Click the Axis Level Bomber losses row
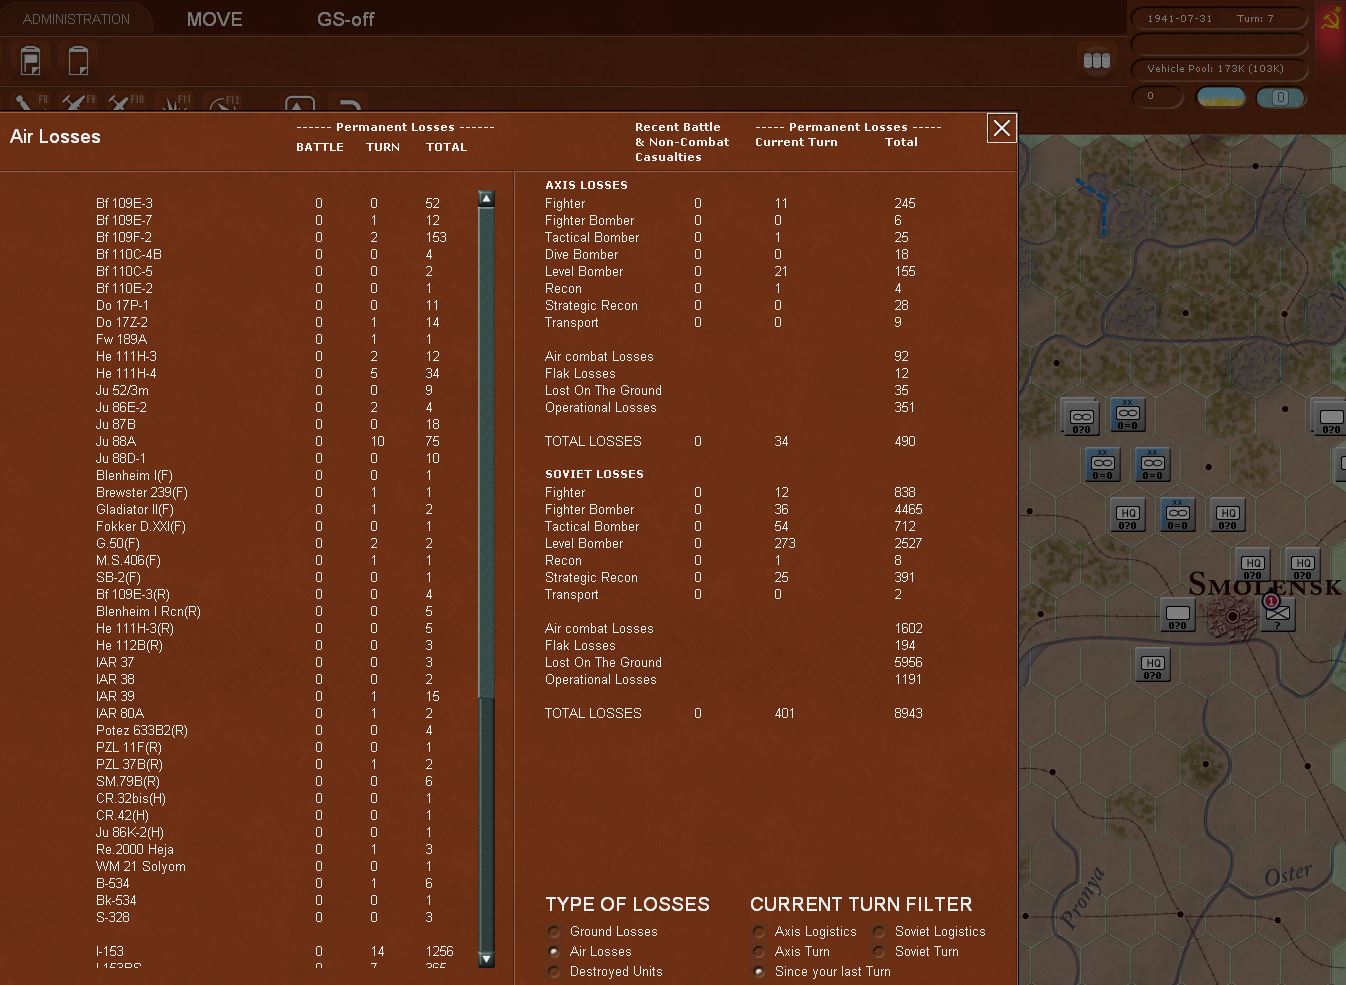 tap(732, 271)
